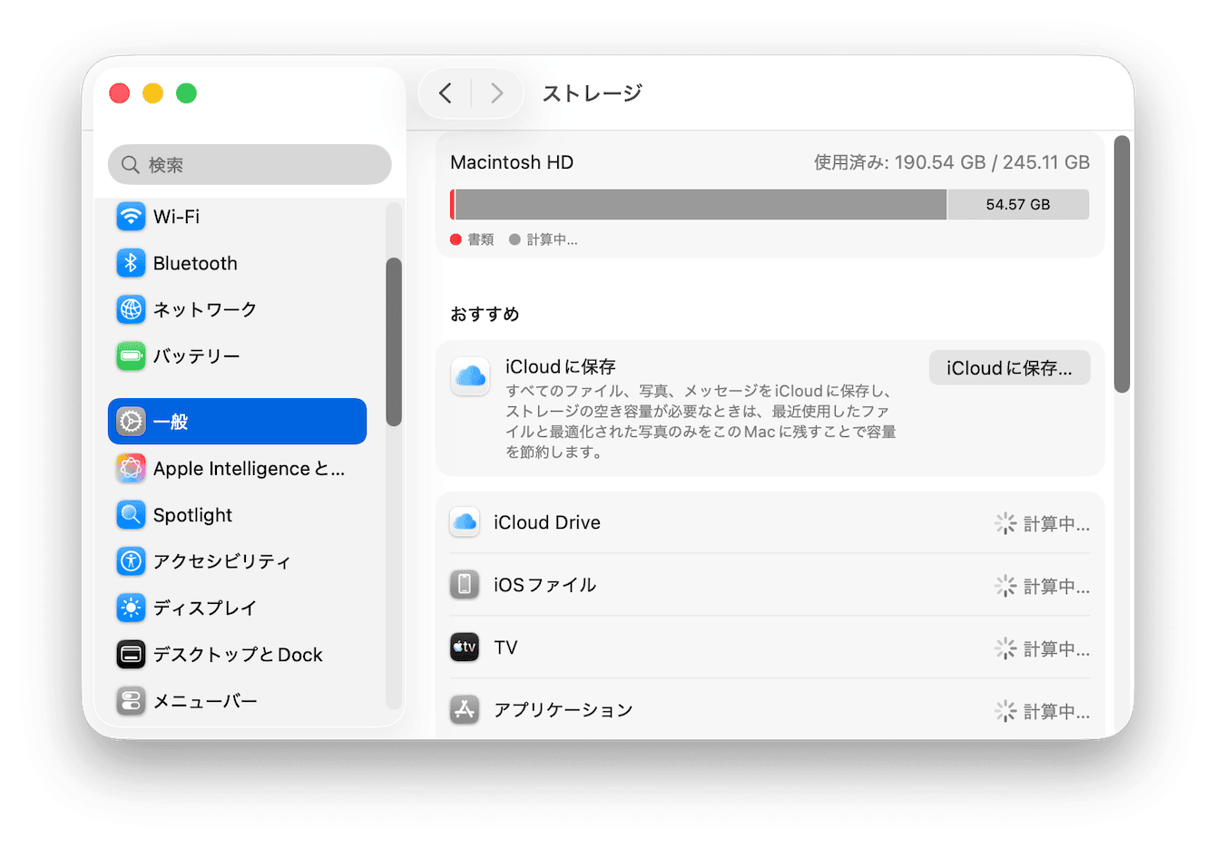The image size is (1216, 847).
Task: Click the iCloud Drive row label
Action: click(x=547, y=522)
